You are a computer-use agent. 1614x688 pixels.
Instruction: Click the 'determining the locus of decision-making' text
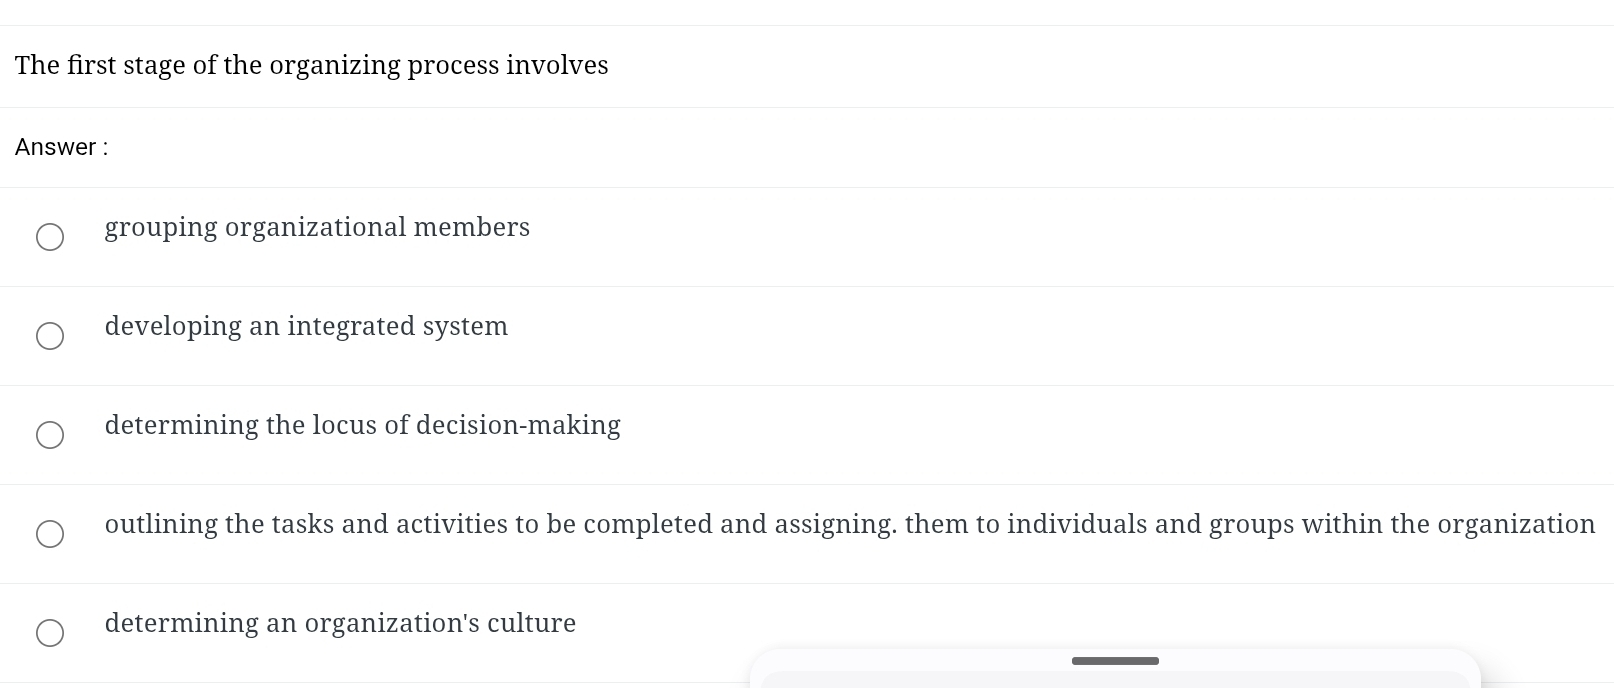pos(362,425)
